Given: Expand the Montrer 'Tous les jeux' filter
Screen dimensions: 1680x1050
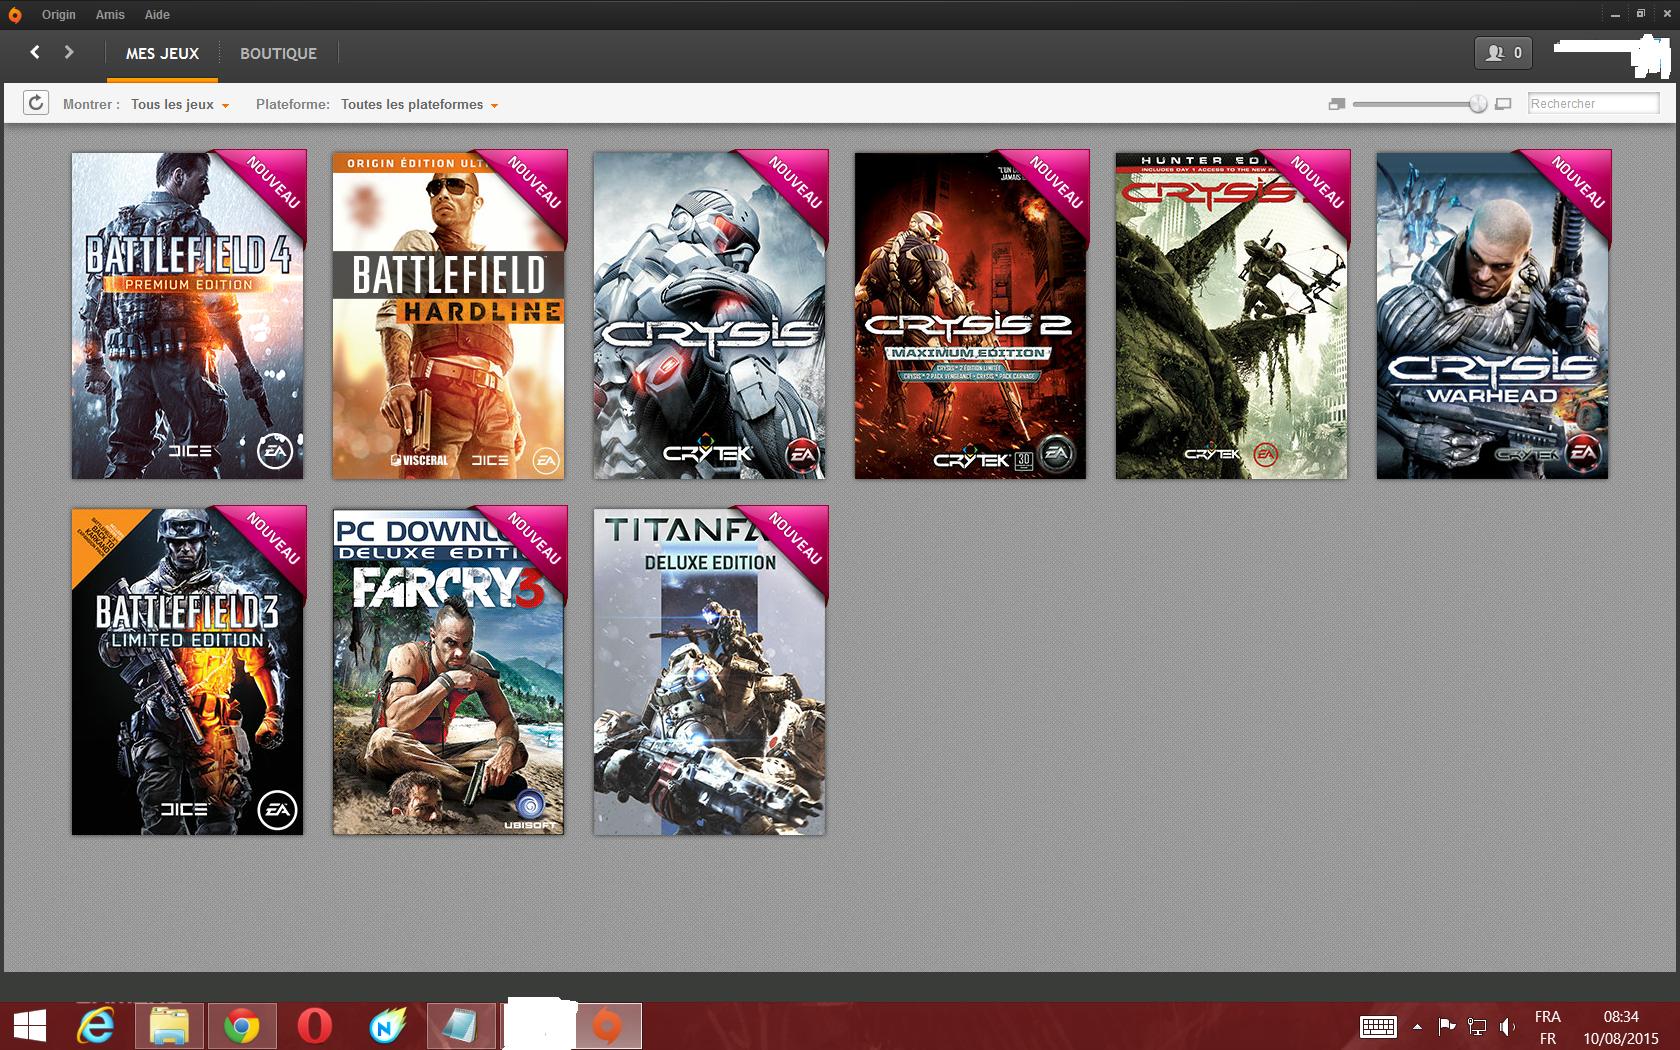Looking at the screenshot, I should click(180, 104).
